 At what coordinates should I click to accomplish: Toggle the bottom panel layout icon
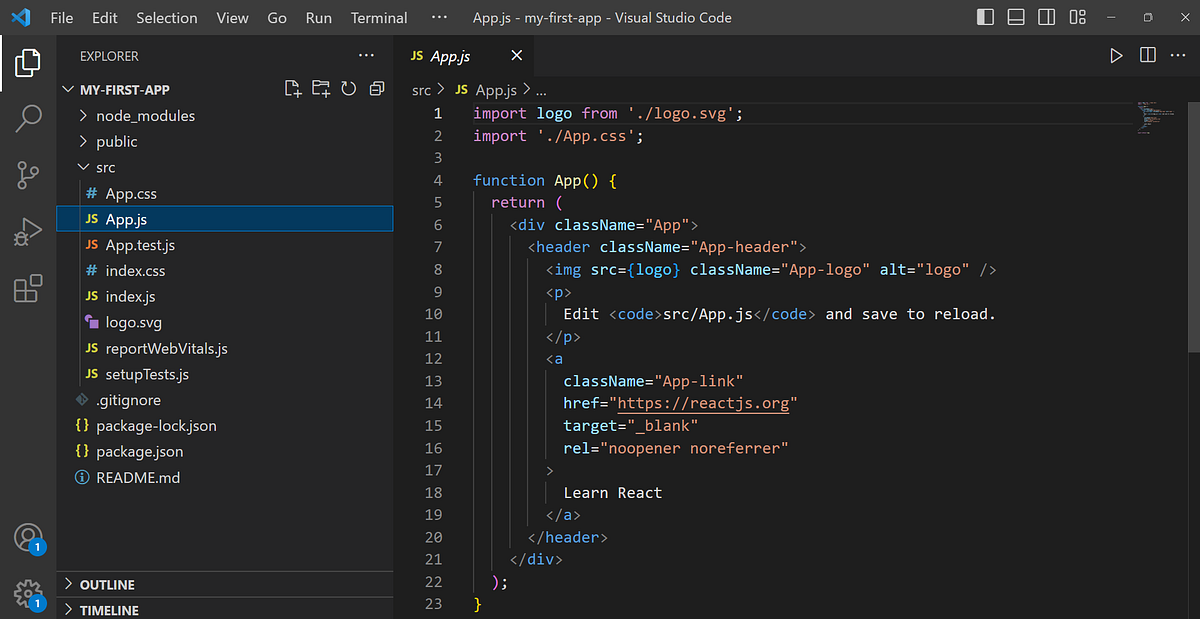[x=1016, y=17]
